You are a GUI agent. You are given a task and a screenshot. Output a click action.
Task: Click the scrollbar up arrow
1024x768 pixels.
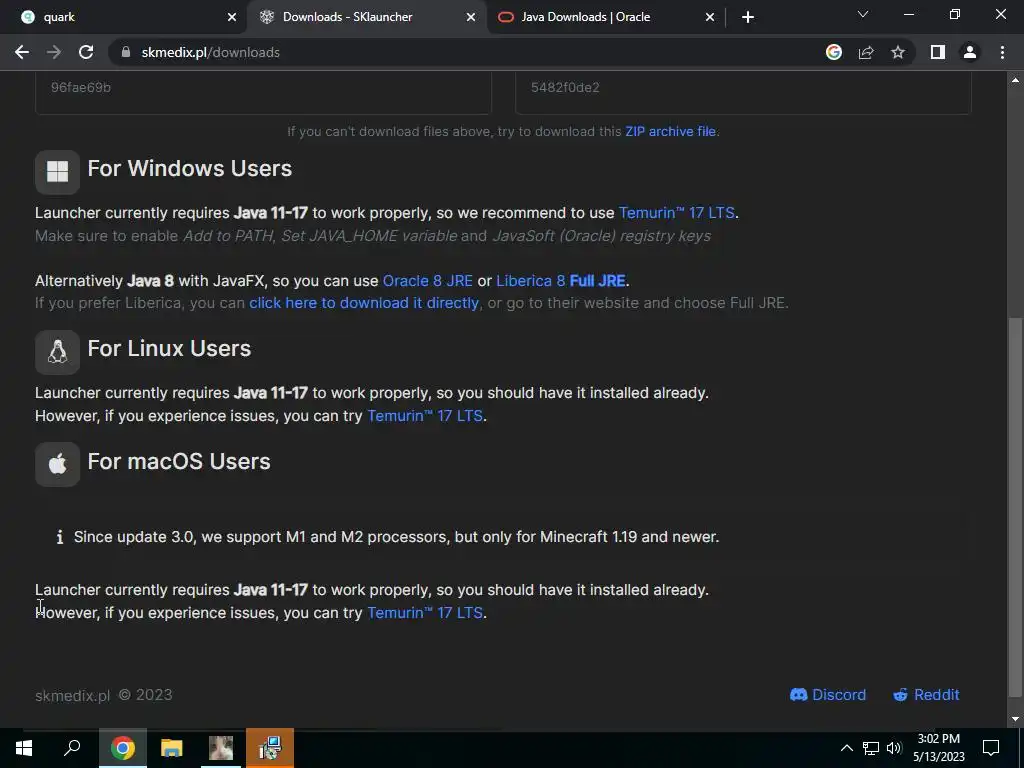click(1015, 80)
